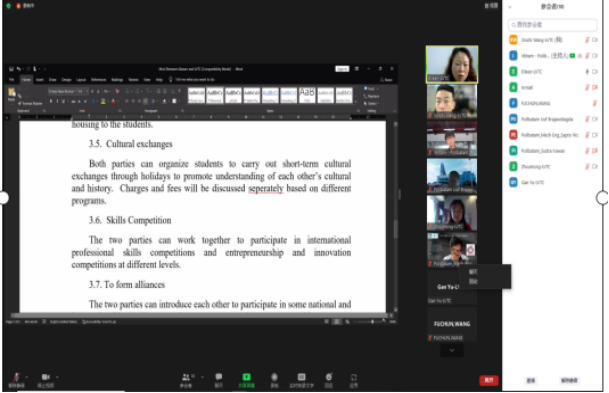The width and height of the screenshot is (609, 393).
Task: Click the red leave meeting button
Action: coord(489,380)
